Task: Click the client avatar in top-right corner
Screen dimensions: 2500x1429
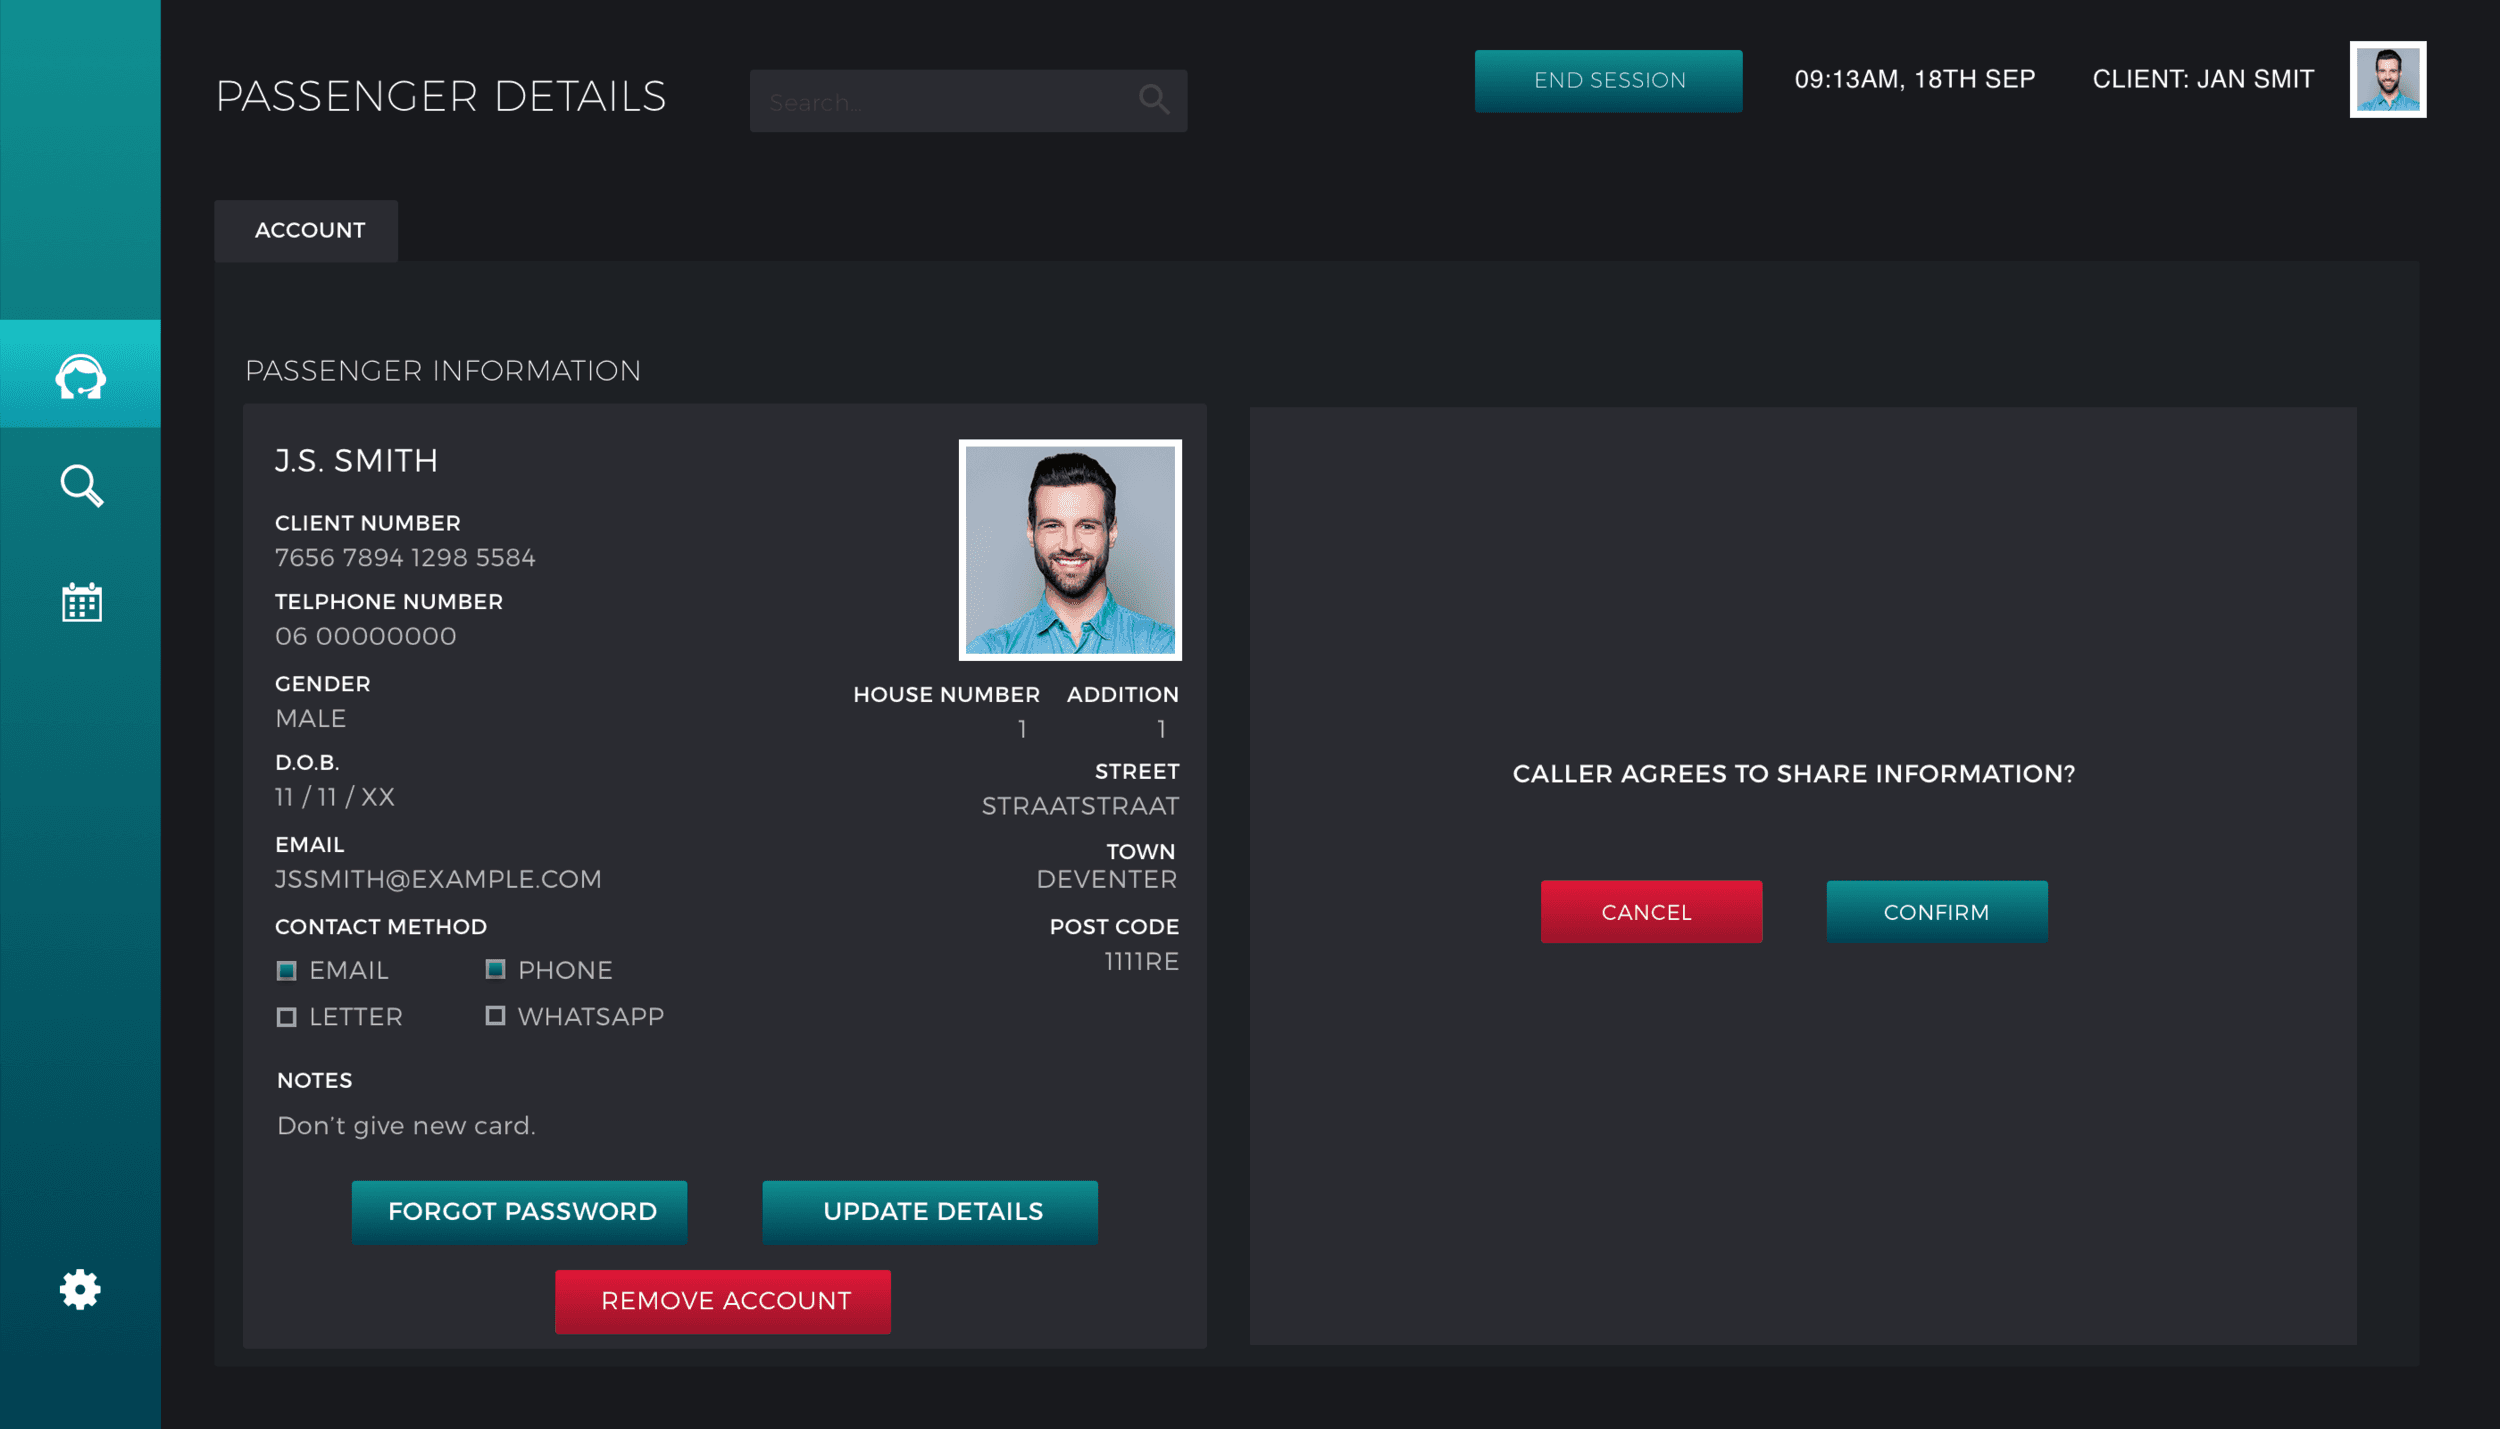Action: click(x=2386, y=79)
